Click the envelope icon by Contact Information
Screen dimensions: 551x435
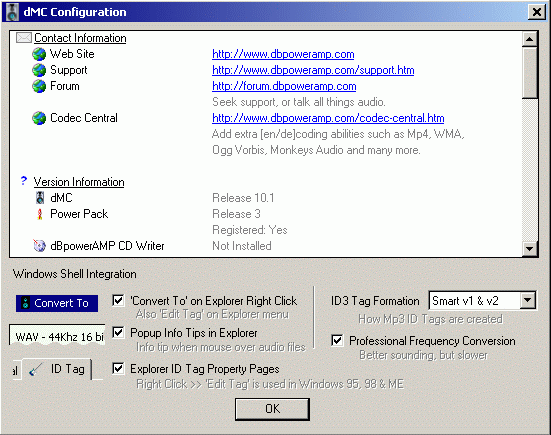tap(24, 38)
